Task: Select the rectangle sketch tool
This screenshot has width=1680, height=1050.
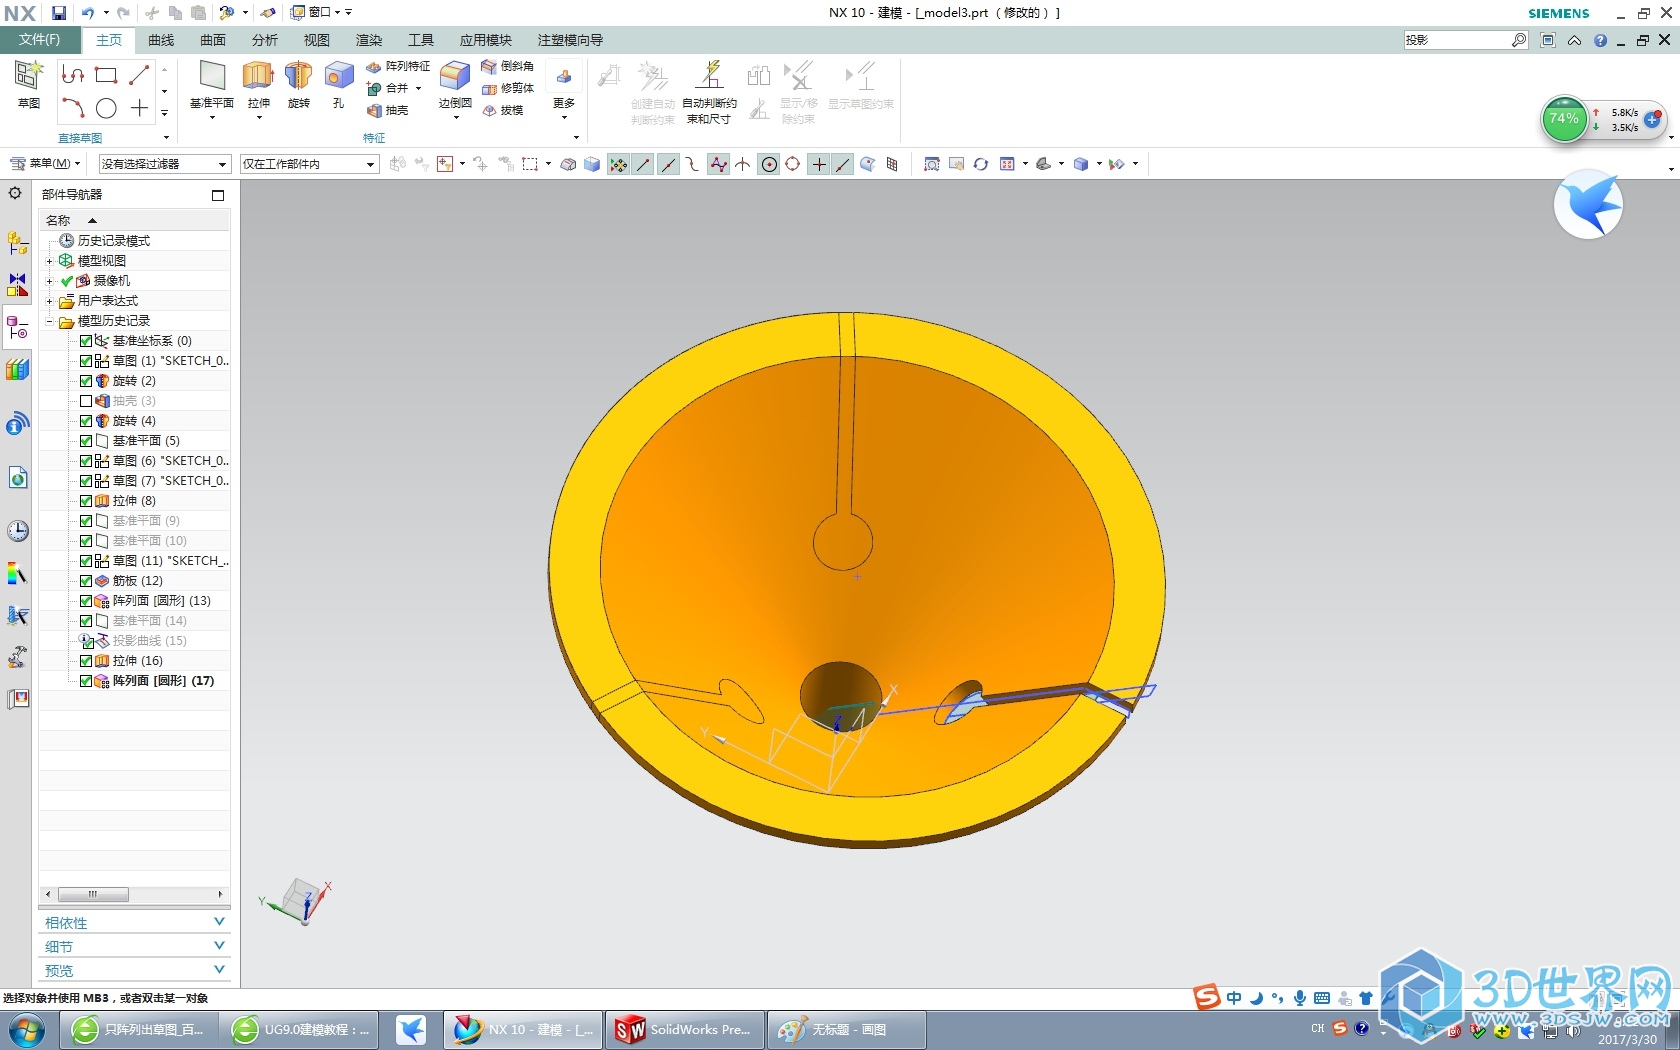Action: click(x=106, y=75)
